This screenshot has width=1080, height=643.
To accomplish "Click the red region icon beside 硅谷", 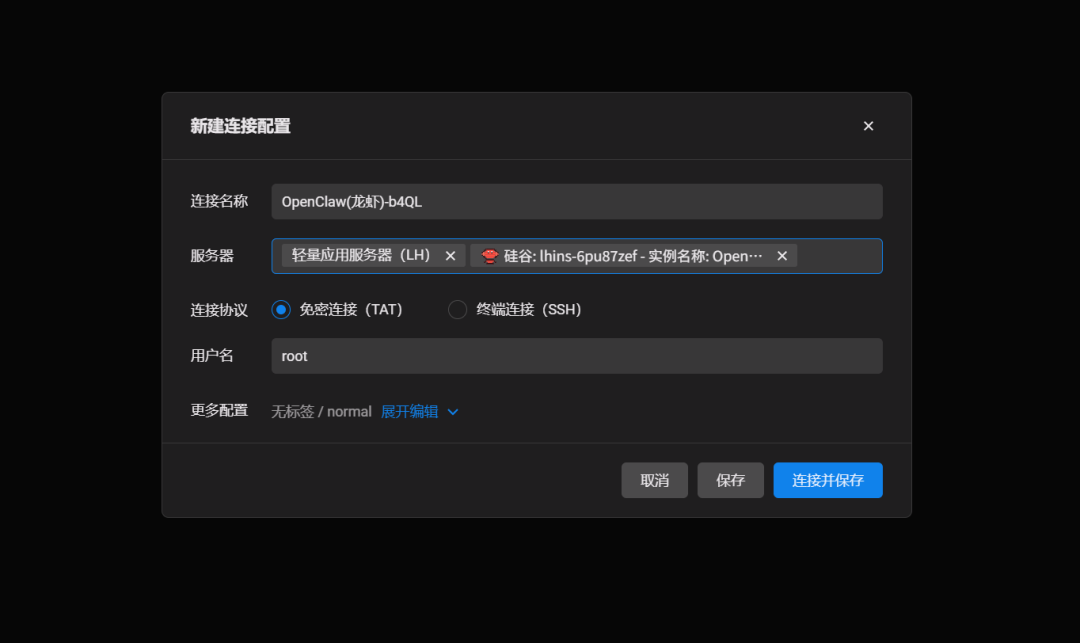I will point(489,256).
